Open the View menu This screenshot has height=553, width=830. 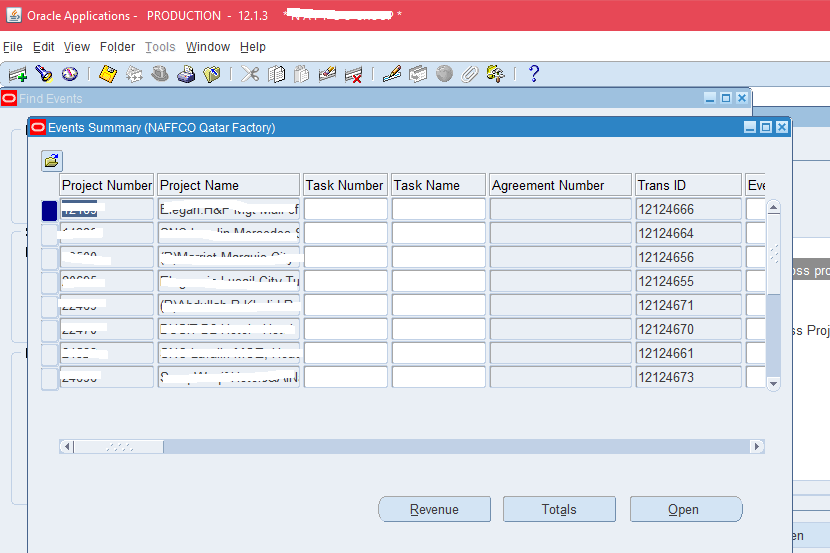point(77,47)
